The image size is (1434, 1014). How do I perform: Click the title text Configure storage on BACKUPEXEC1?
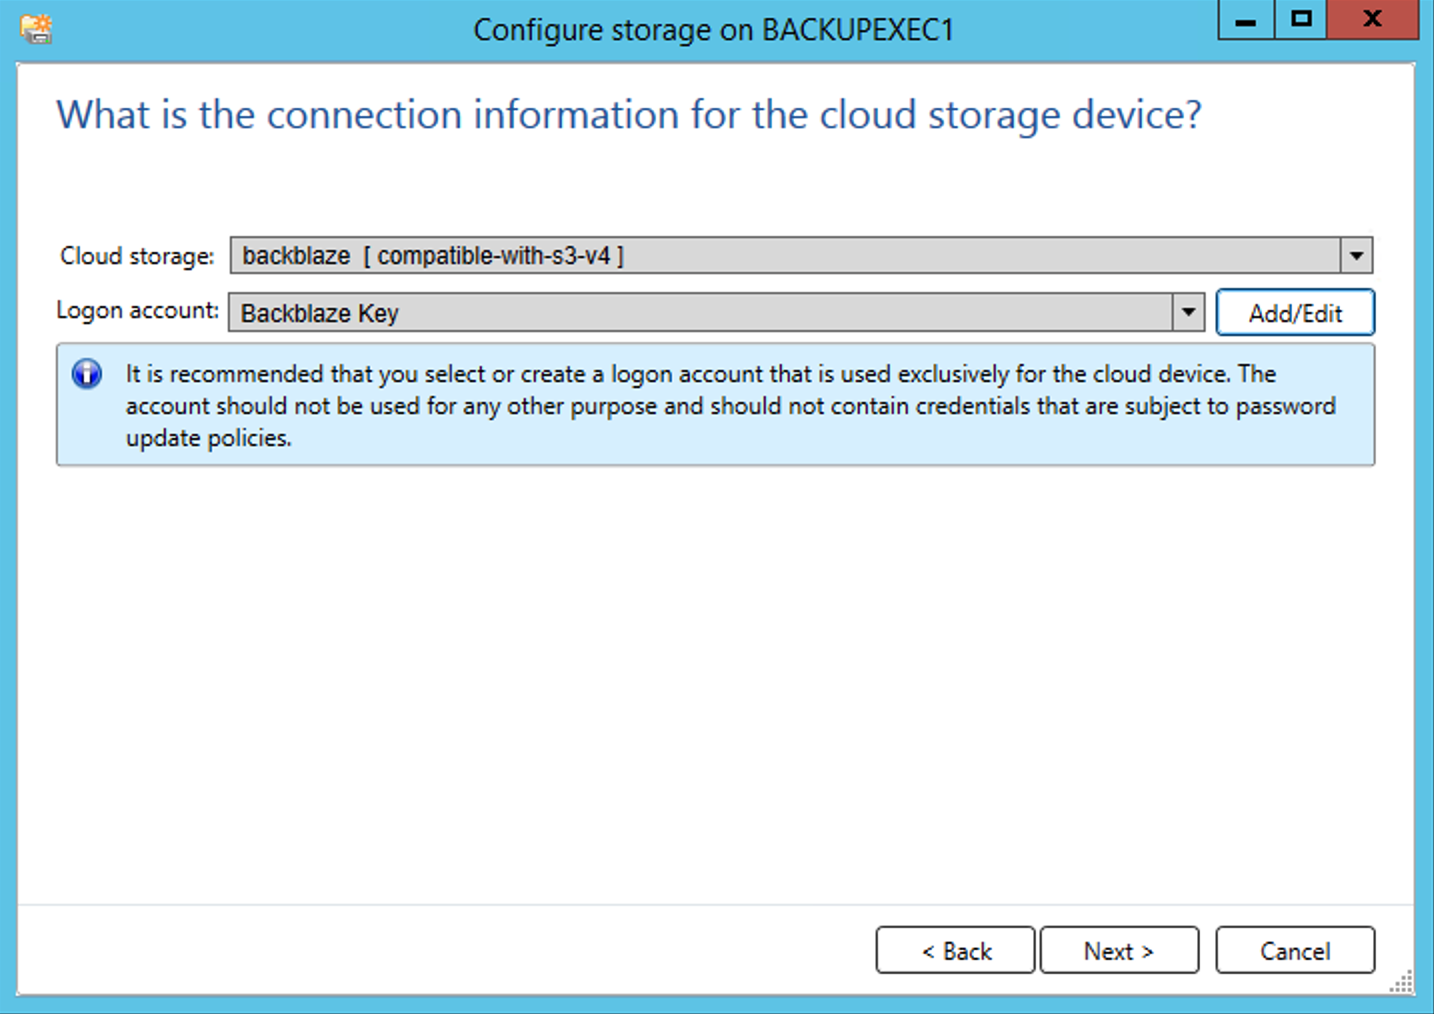click(x=713, y=30)
